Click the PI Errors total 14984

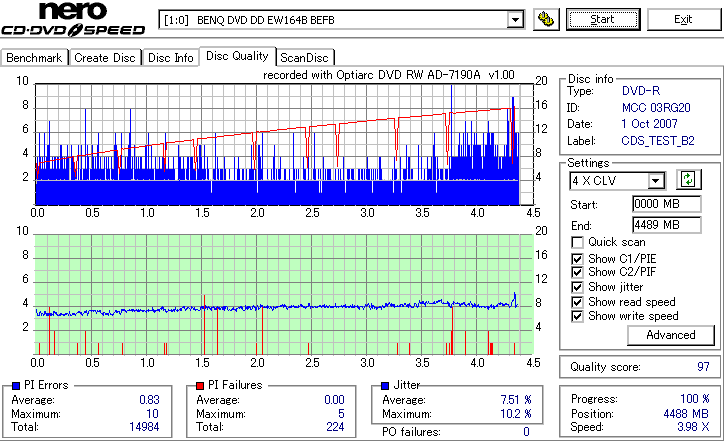click(x=144, y=427)
